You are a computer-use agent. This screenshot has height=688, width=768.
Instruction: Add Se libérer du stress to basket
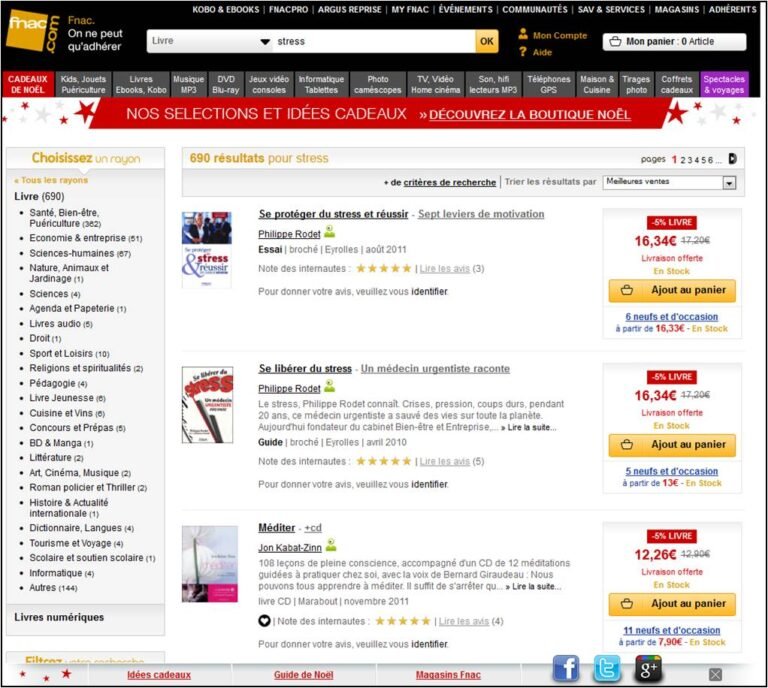672,445
